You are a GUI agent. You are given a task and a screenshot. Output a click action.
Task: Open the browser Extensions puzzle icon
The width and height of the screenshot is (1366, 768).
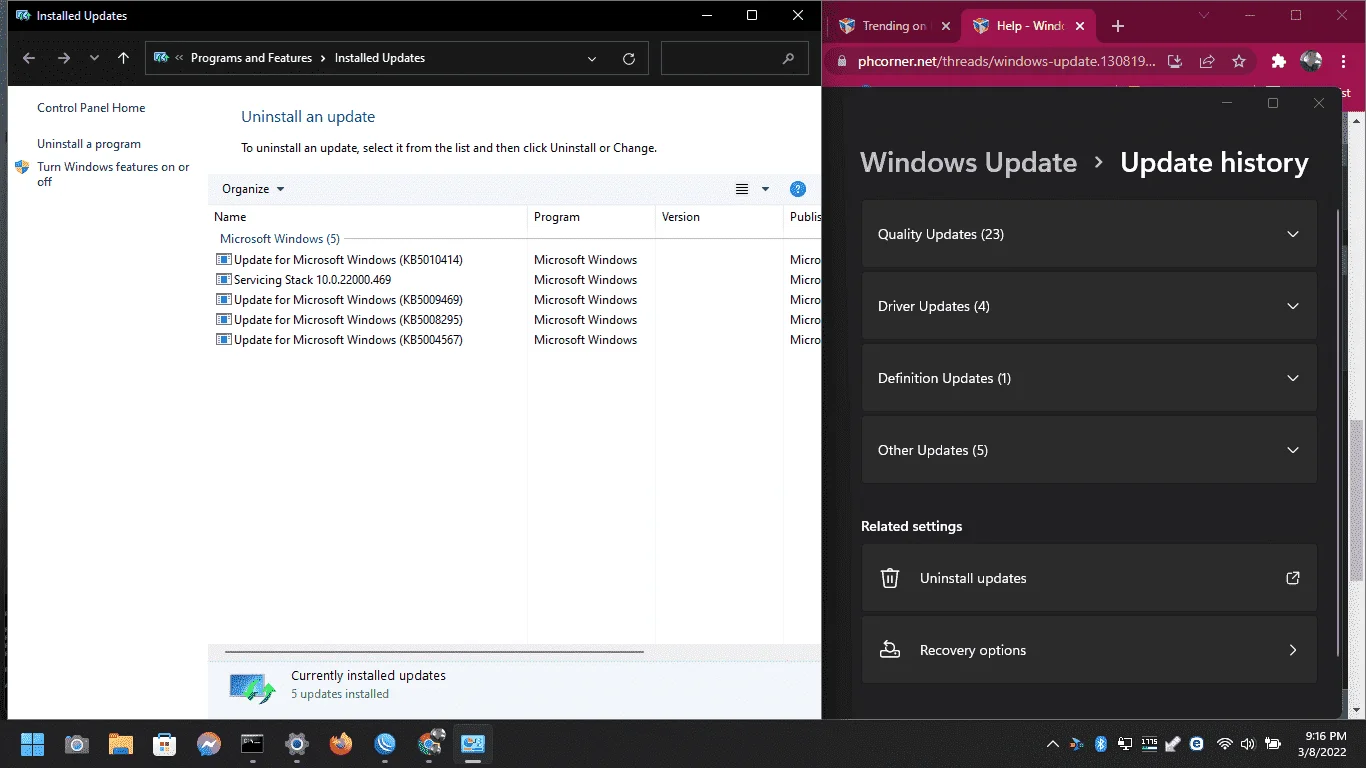(1278, 61)
